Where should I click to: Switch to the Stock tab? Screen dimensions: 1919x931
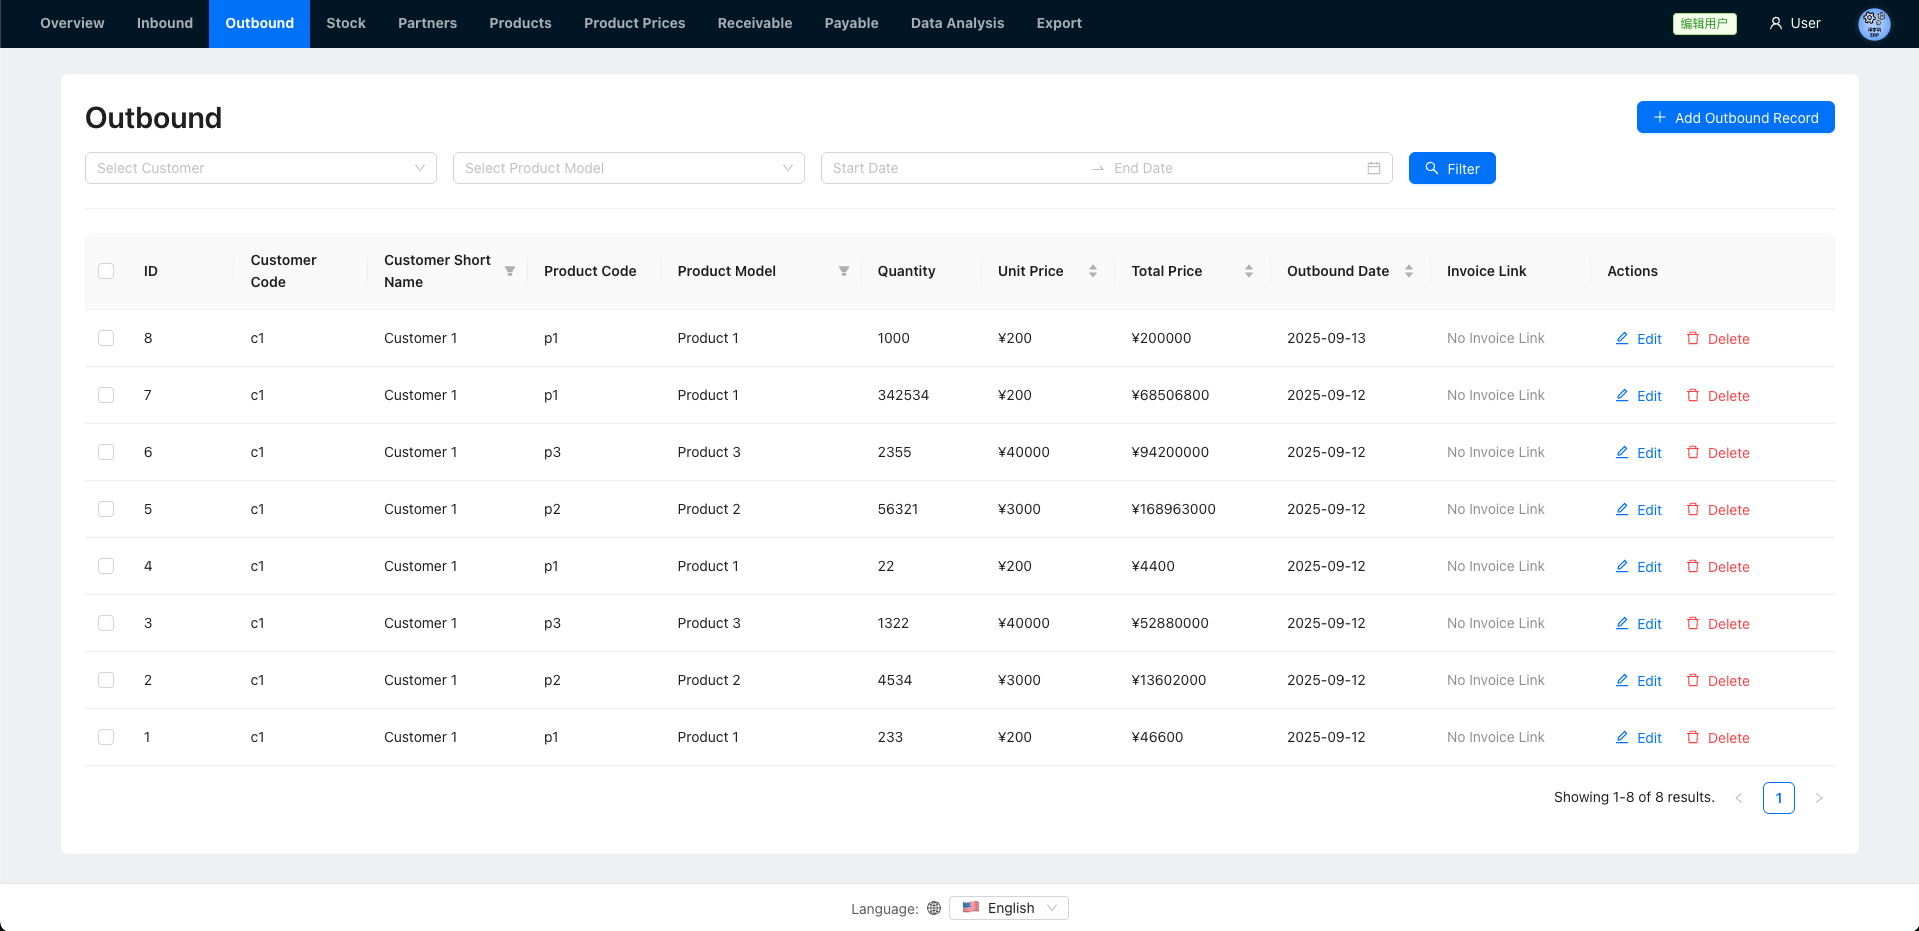(x=346, y=23)
